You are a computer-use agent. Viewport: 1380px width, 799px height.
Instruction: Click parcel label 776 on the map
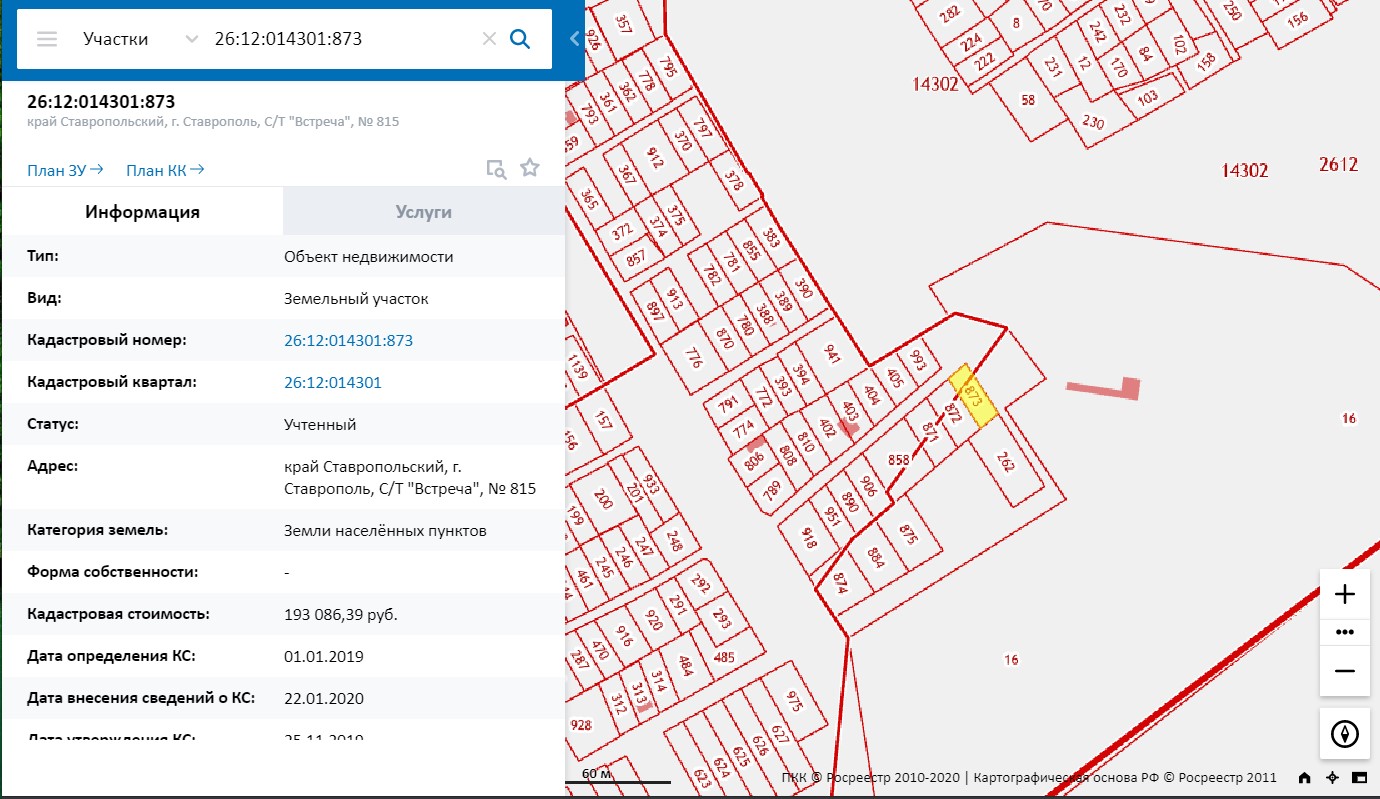coord(693,357)
